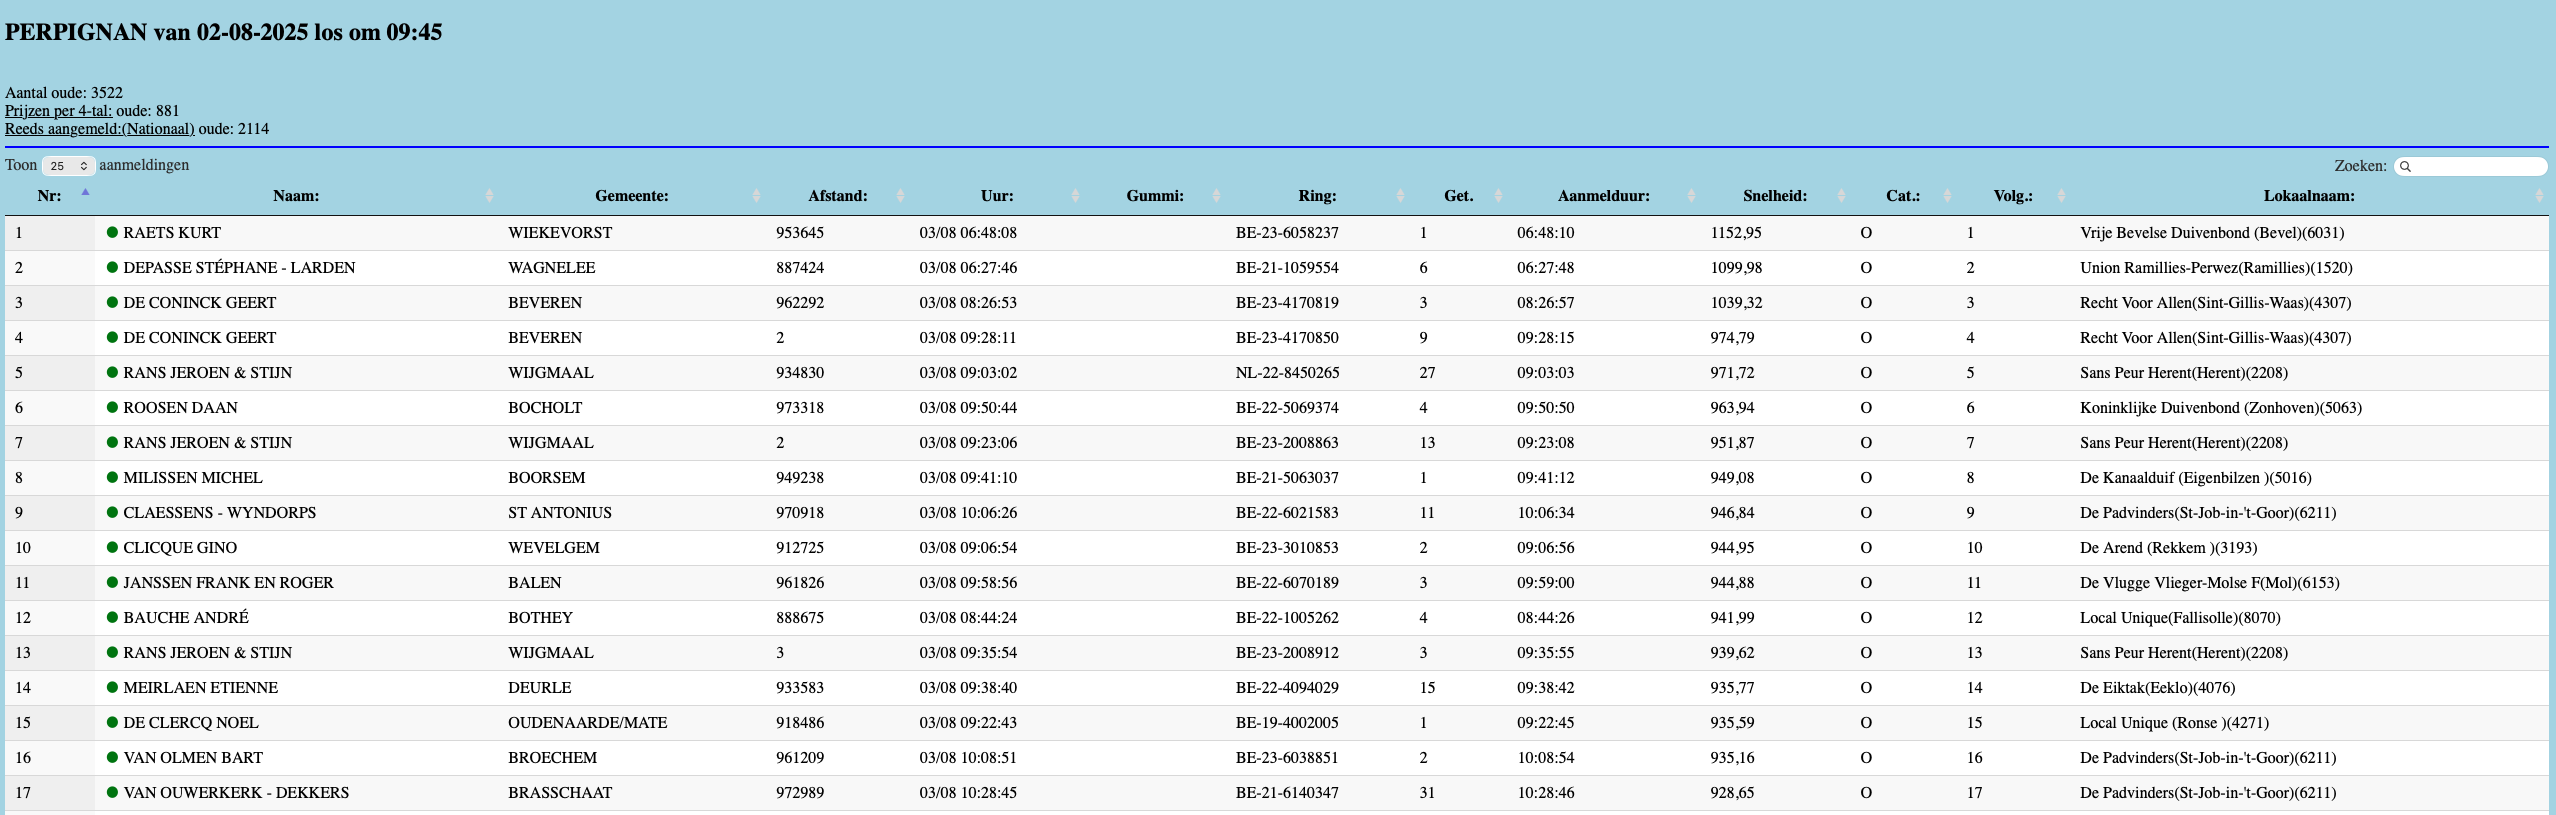Focus the Zoeken search input field
Viewport: 2556px width, 815px height.
pyautogui.click(x=2475, y=166)
